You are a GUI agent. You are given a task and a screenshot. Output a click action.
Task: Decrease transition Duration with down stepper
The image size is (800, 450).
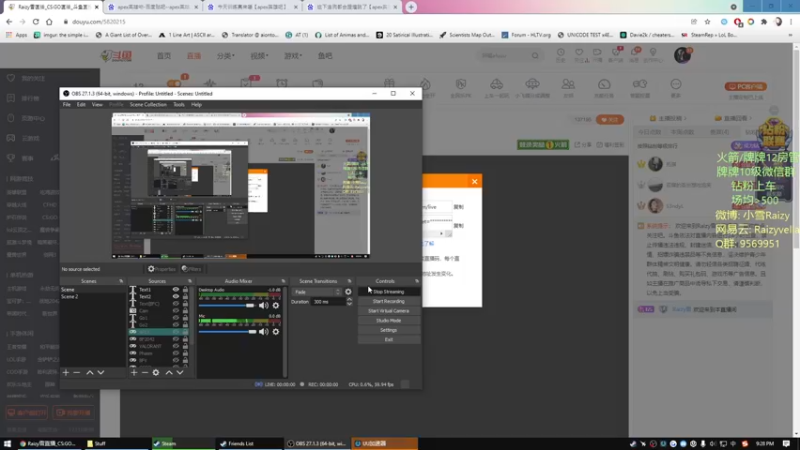pyautogui.click(x=349, y=304)
